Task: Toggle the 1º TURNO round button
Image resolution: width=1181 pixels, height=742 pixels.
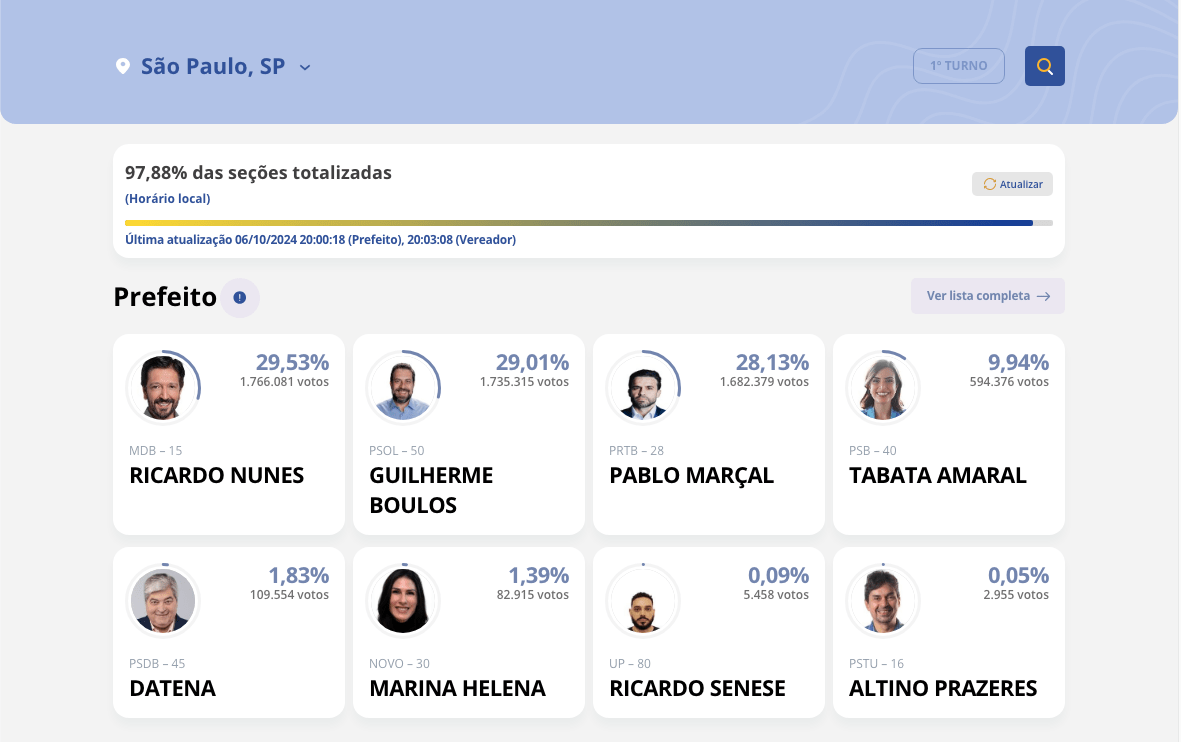Action: click(x=958, y=66)
